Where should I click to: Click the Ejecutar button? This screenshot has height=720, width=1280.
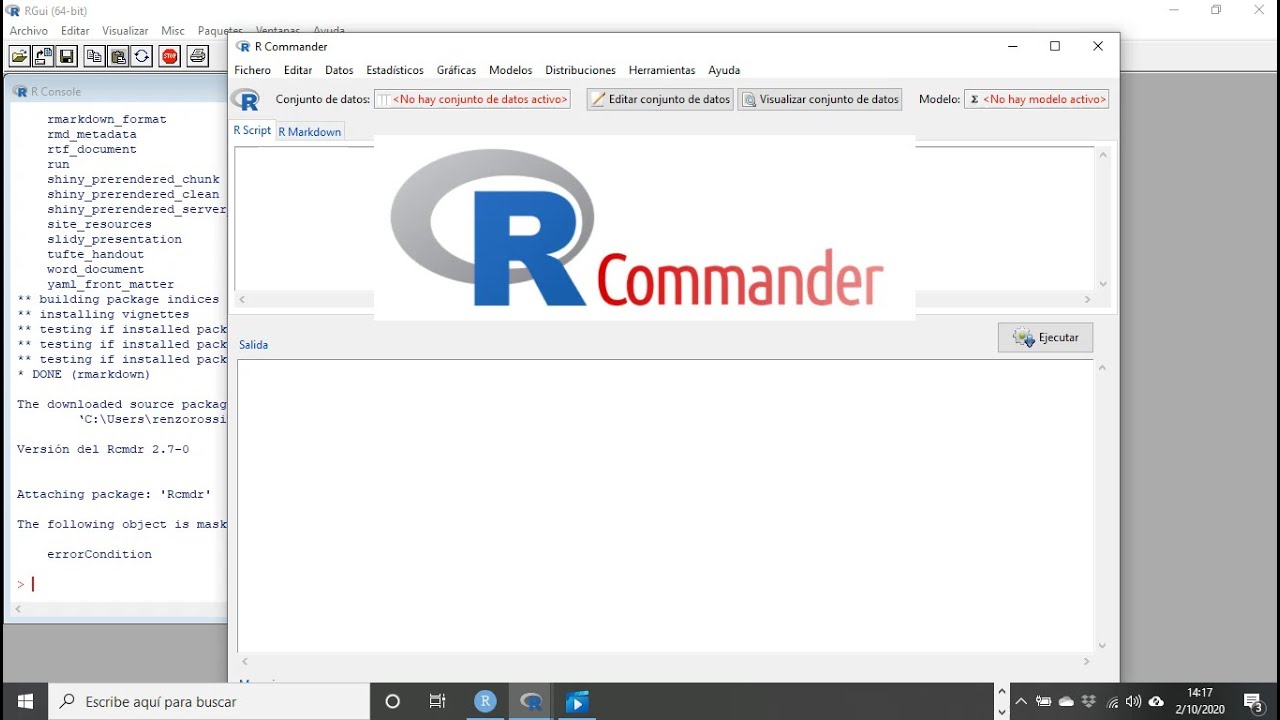1045,338
